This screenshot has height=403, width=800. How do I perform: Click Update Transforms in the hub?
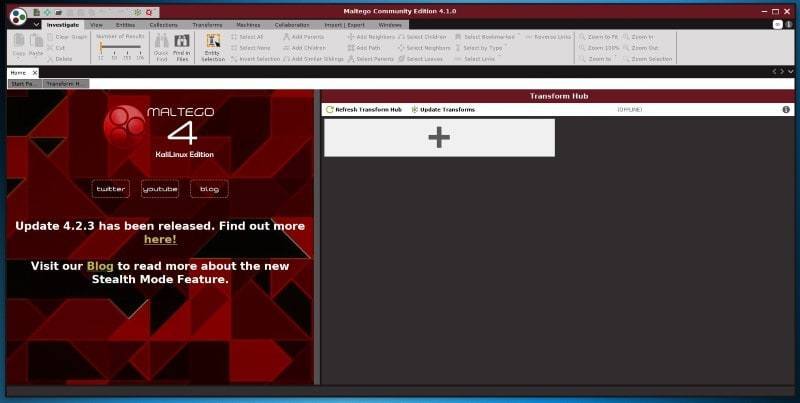click(442, 109)
